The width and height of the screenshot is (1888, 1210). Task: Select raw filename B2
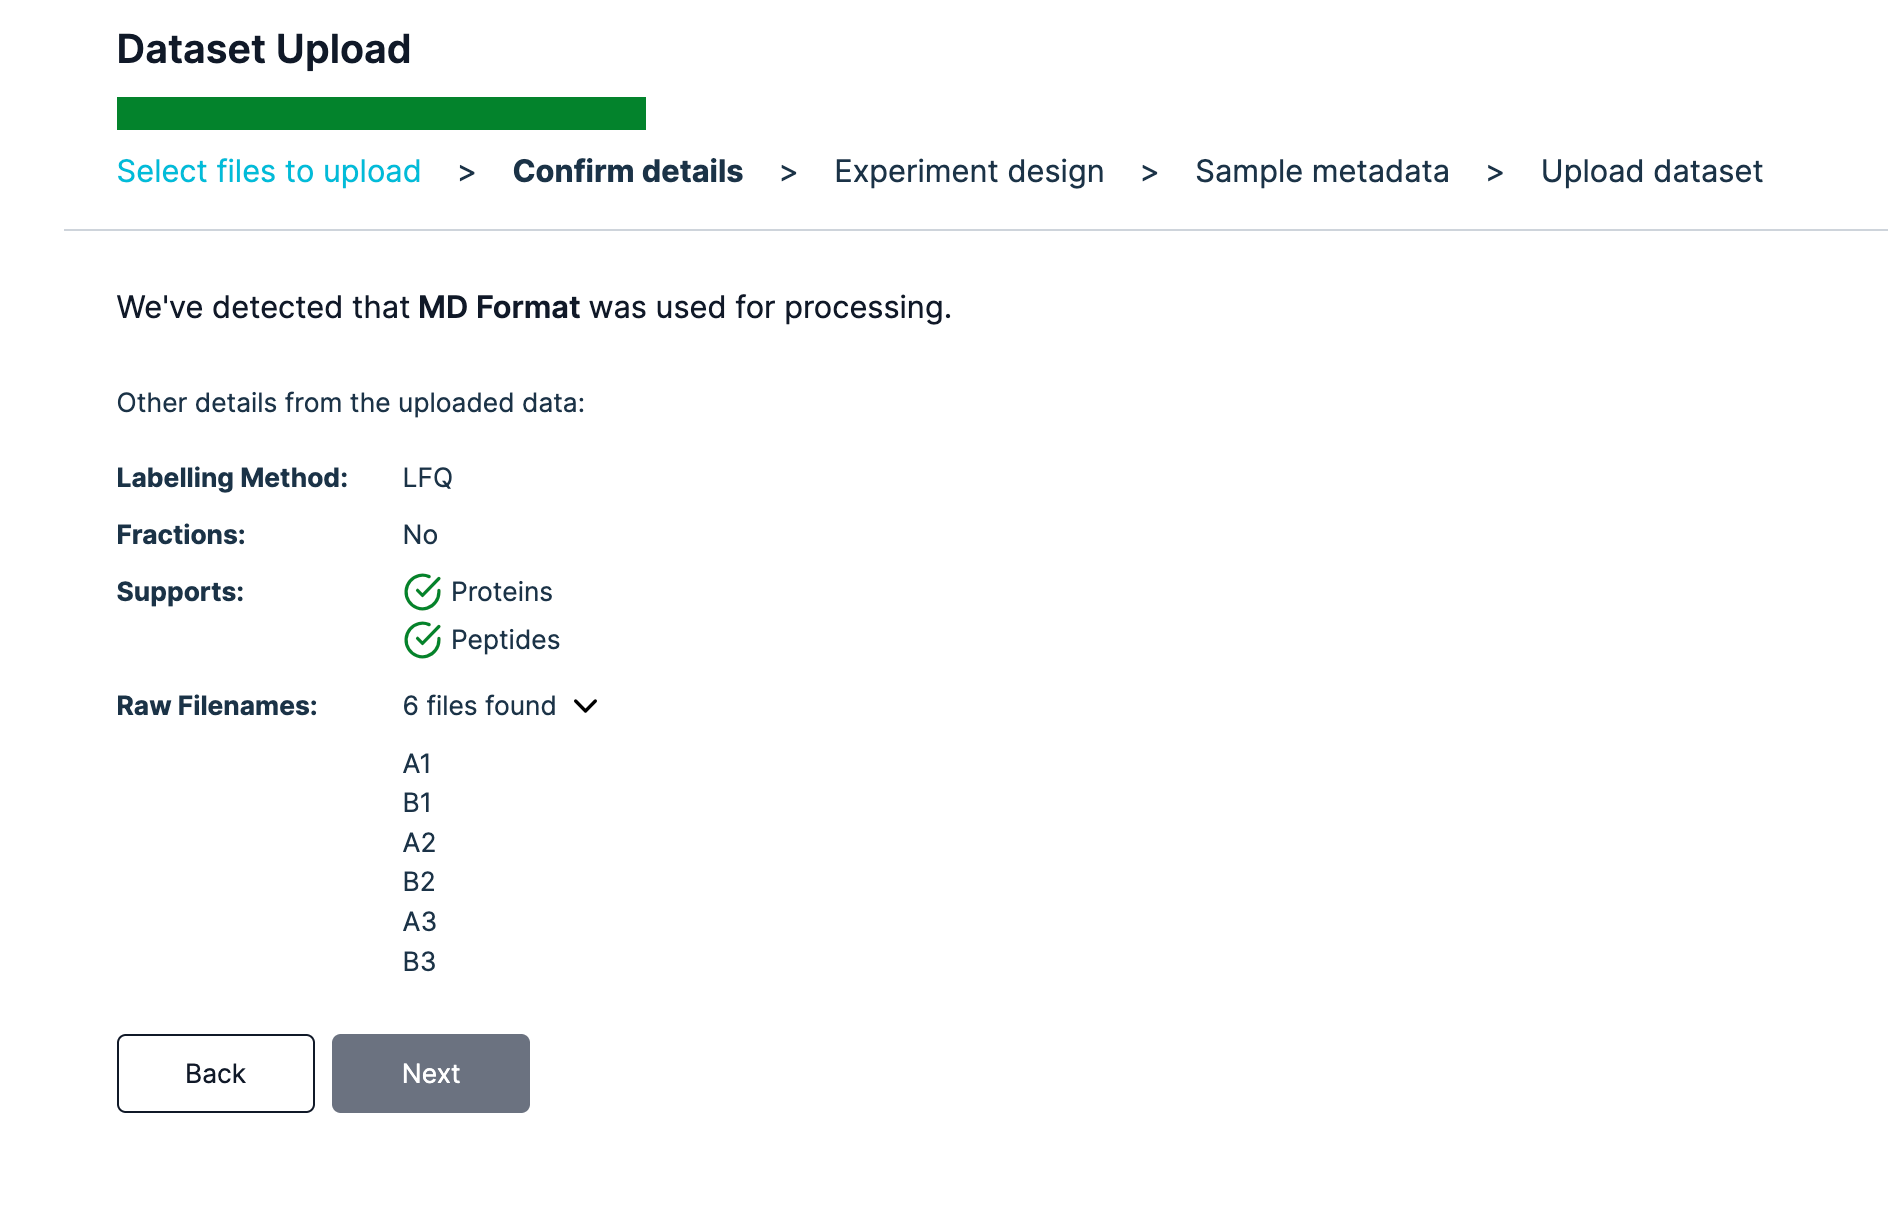tap(419, 882)
